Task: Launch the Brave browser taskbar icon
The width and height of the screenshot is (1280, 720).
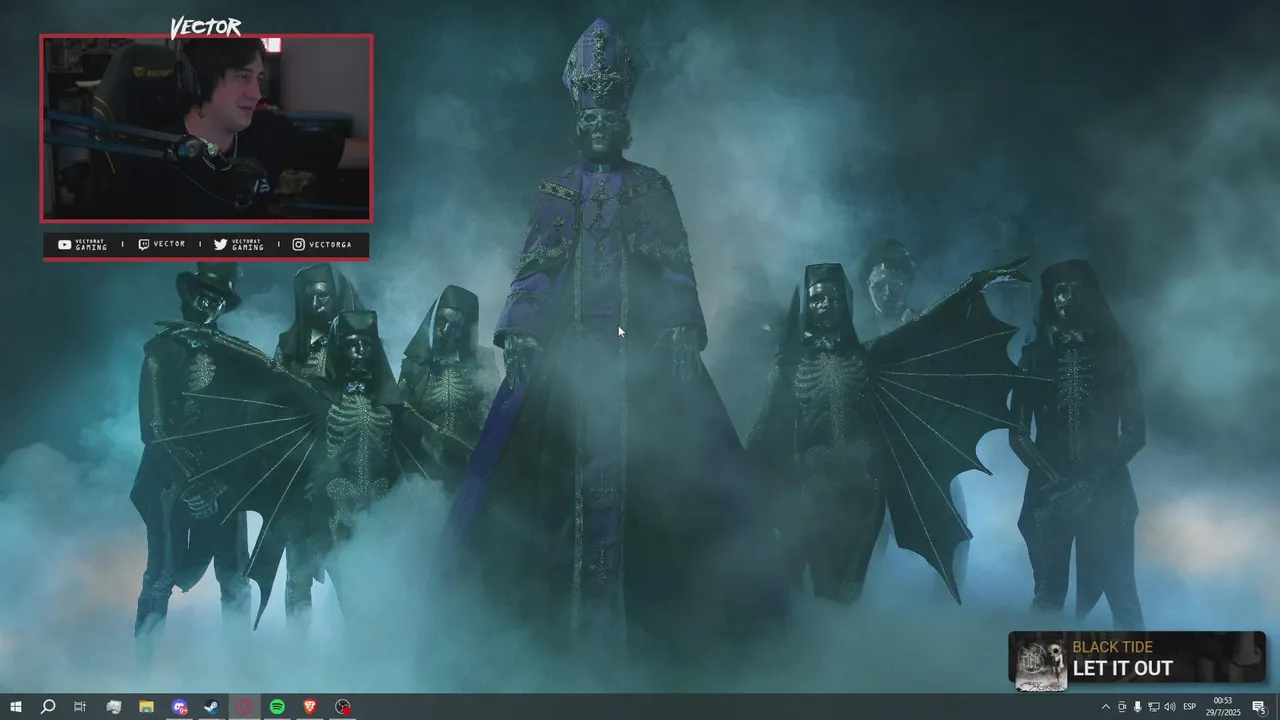Action: click(310, 707)
